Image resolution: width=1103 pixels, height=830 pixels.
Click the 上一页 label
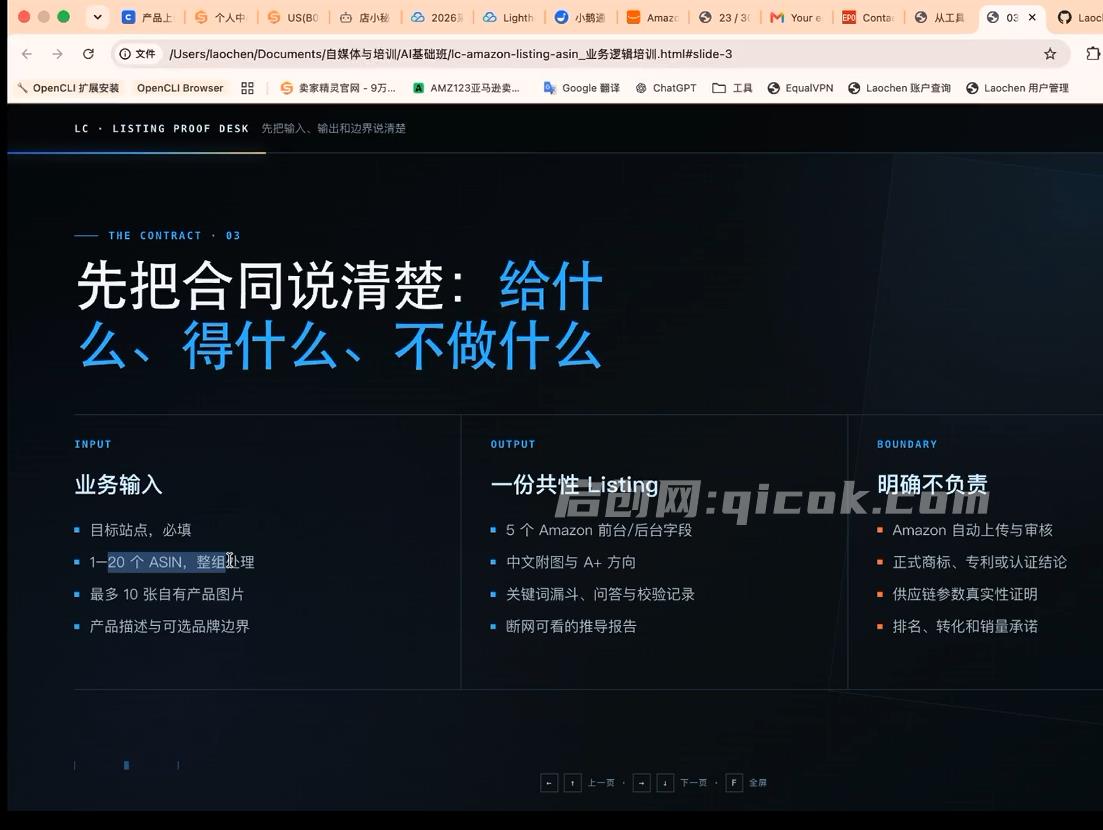(x=601, y=783)
